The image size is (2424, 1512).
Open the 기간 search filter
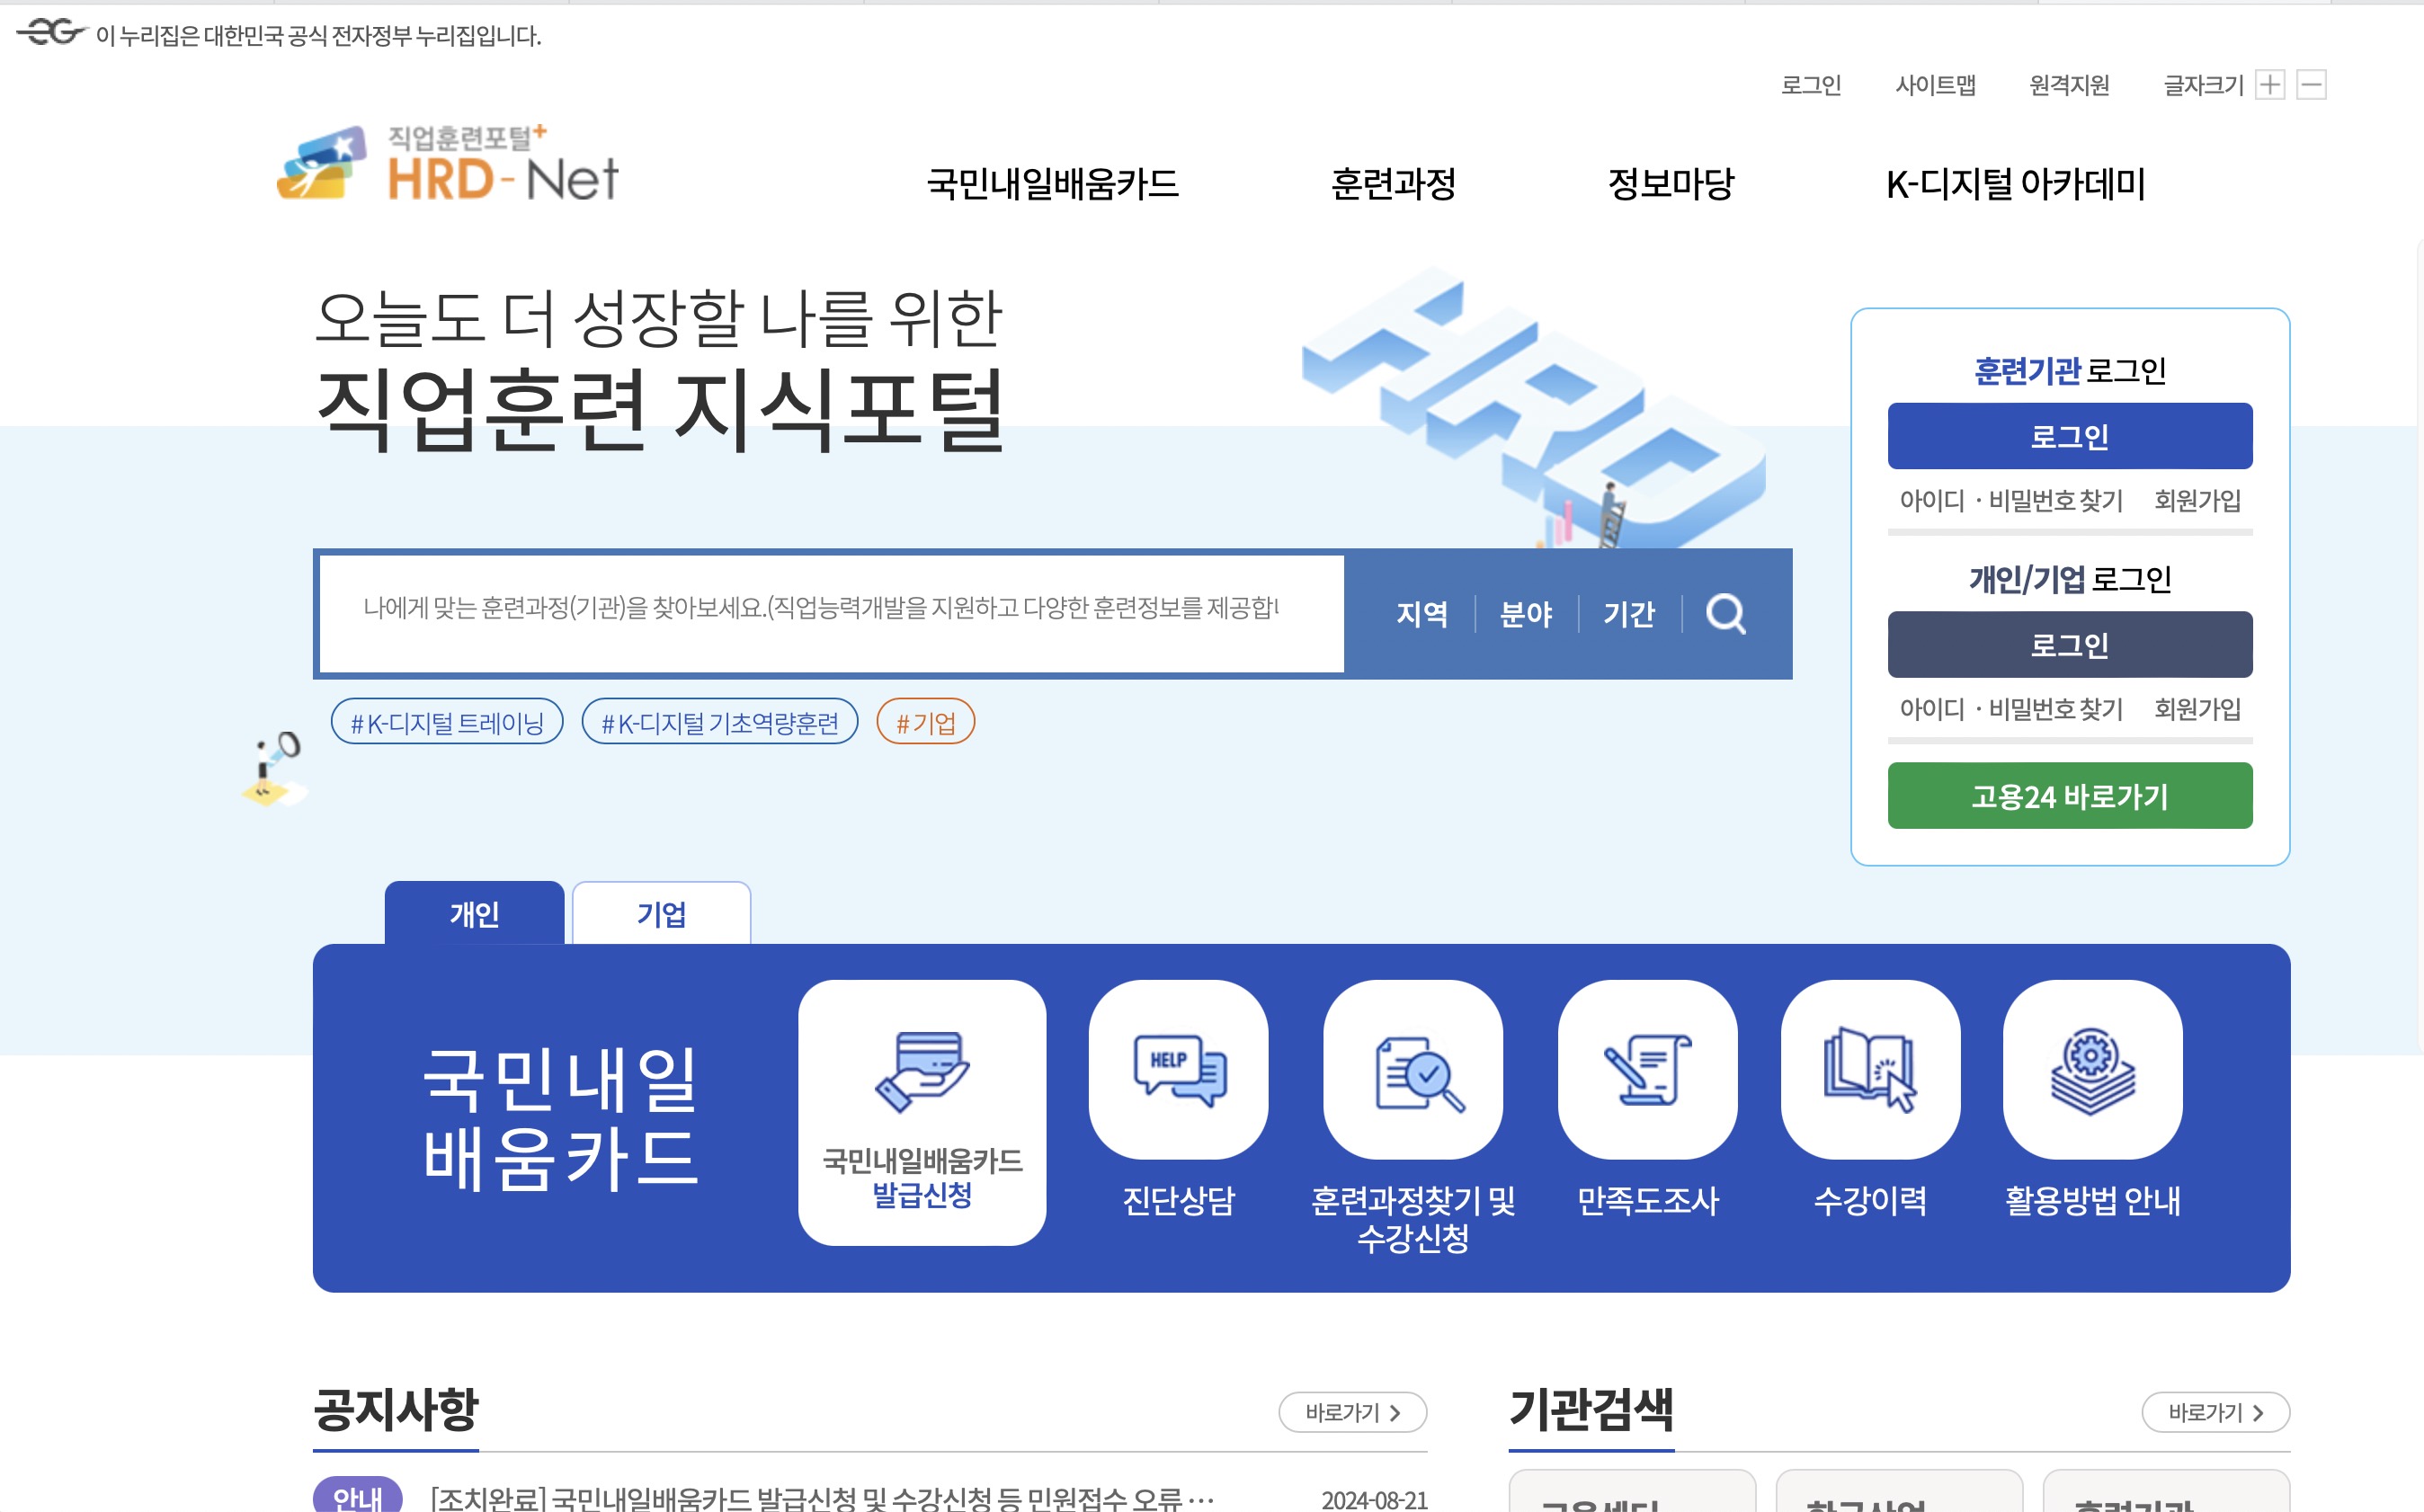coord(1628,613)
